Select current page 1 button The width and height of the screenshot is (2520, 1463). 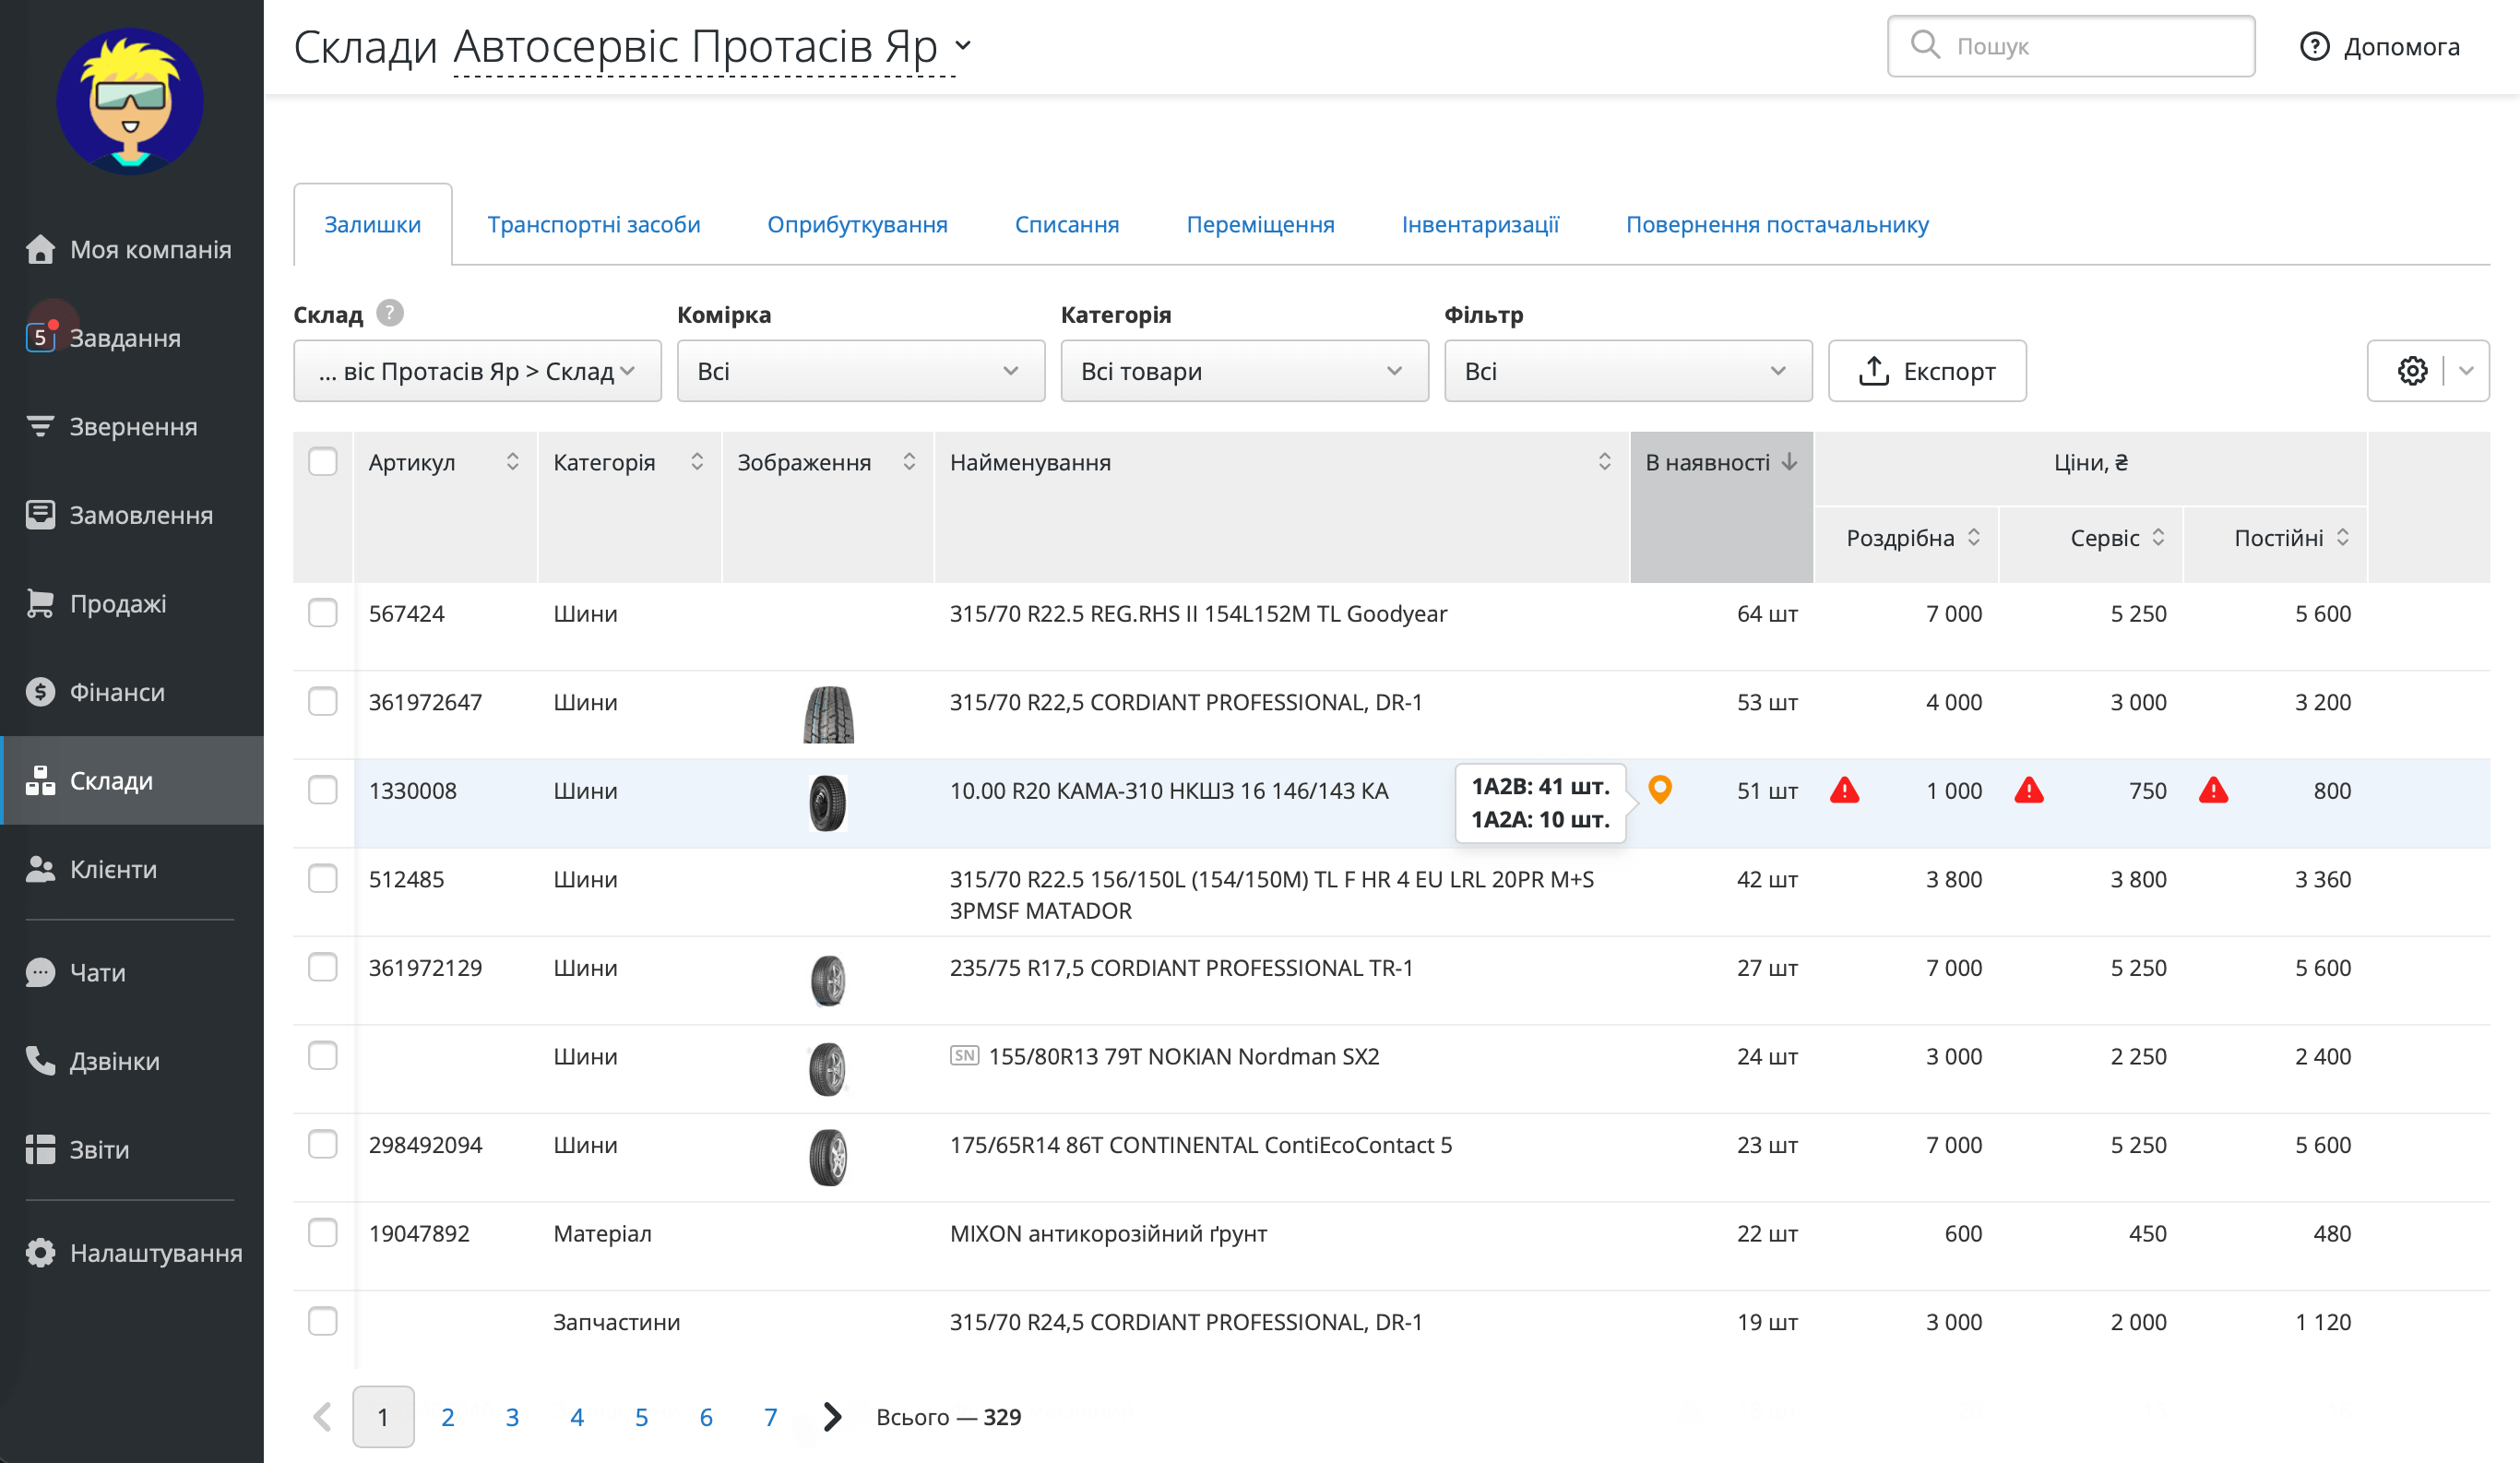pyautogui.click(x=383, y=1416)
